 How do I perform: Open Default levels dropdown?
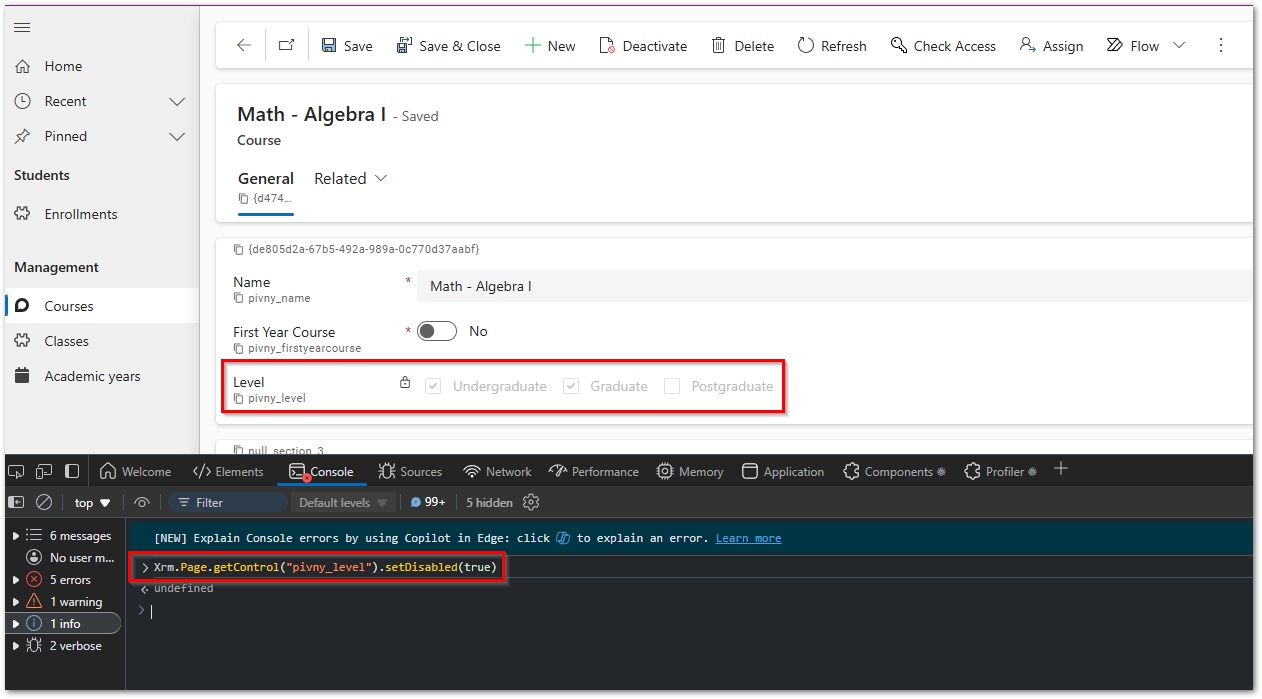(343, 502)
